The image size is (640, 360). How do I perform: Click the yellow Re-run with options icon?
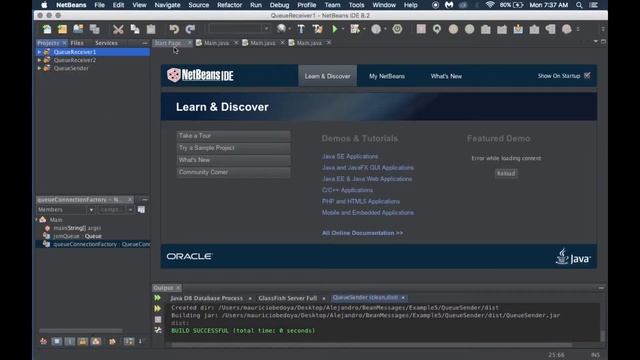click(x=158, y=309)
